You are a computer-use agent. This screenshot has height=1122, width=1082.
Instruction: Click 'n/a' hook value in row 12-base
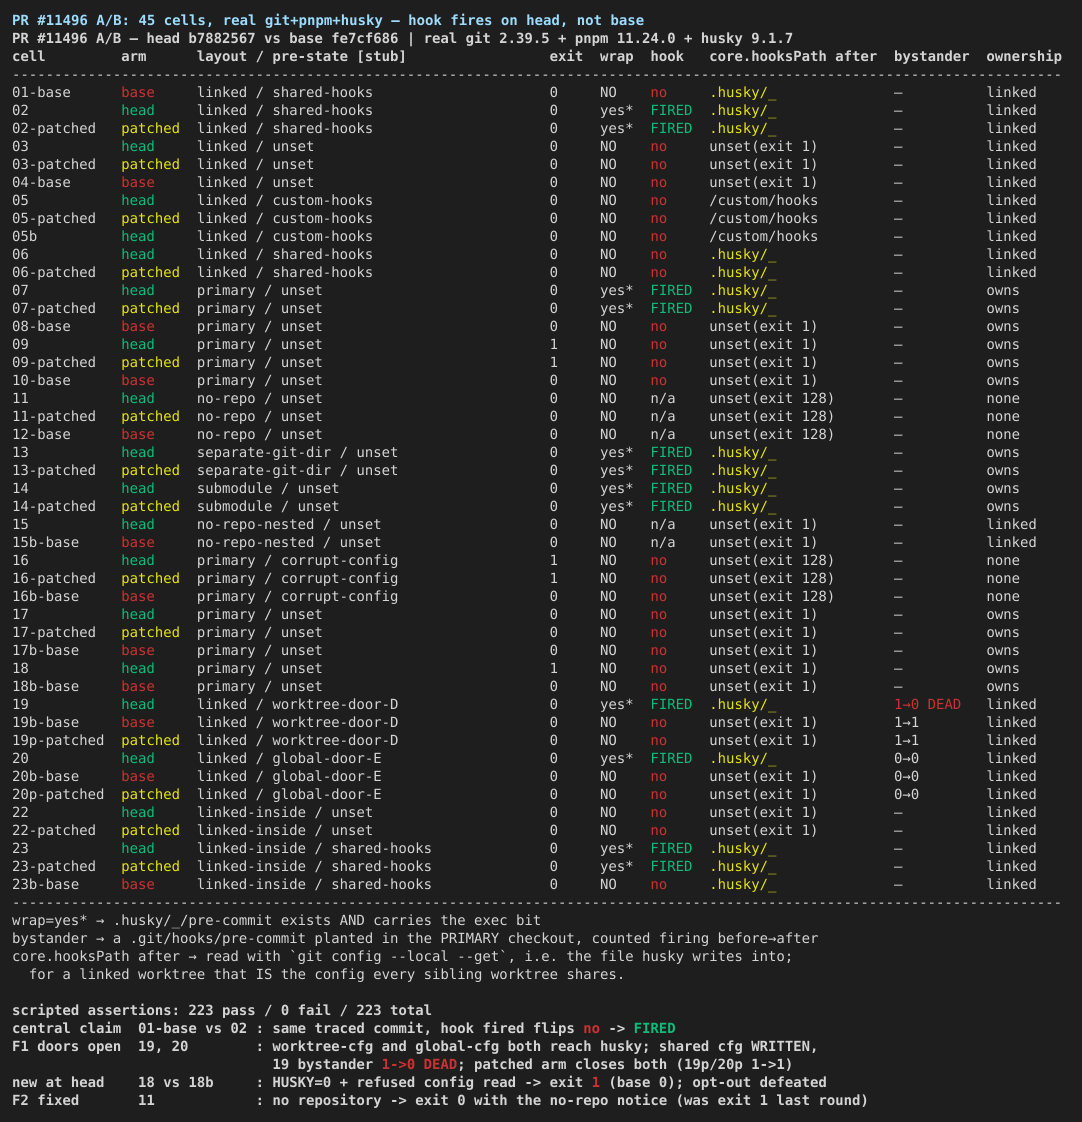(x=663, y=434)
